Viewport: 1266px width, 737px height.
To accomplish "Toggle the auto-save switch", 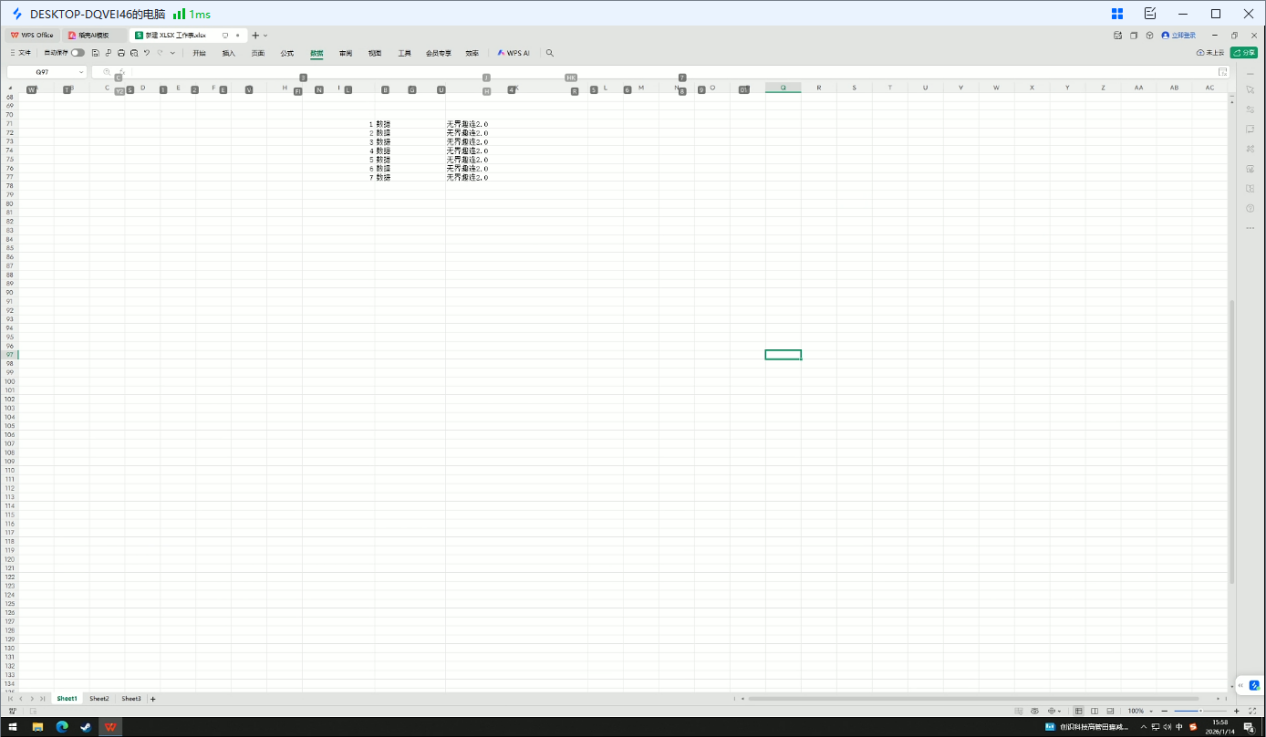I will coord(77,53).
